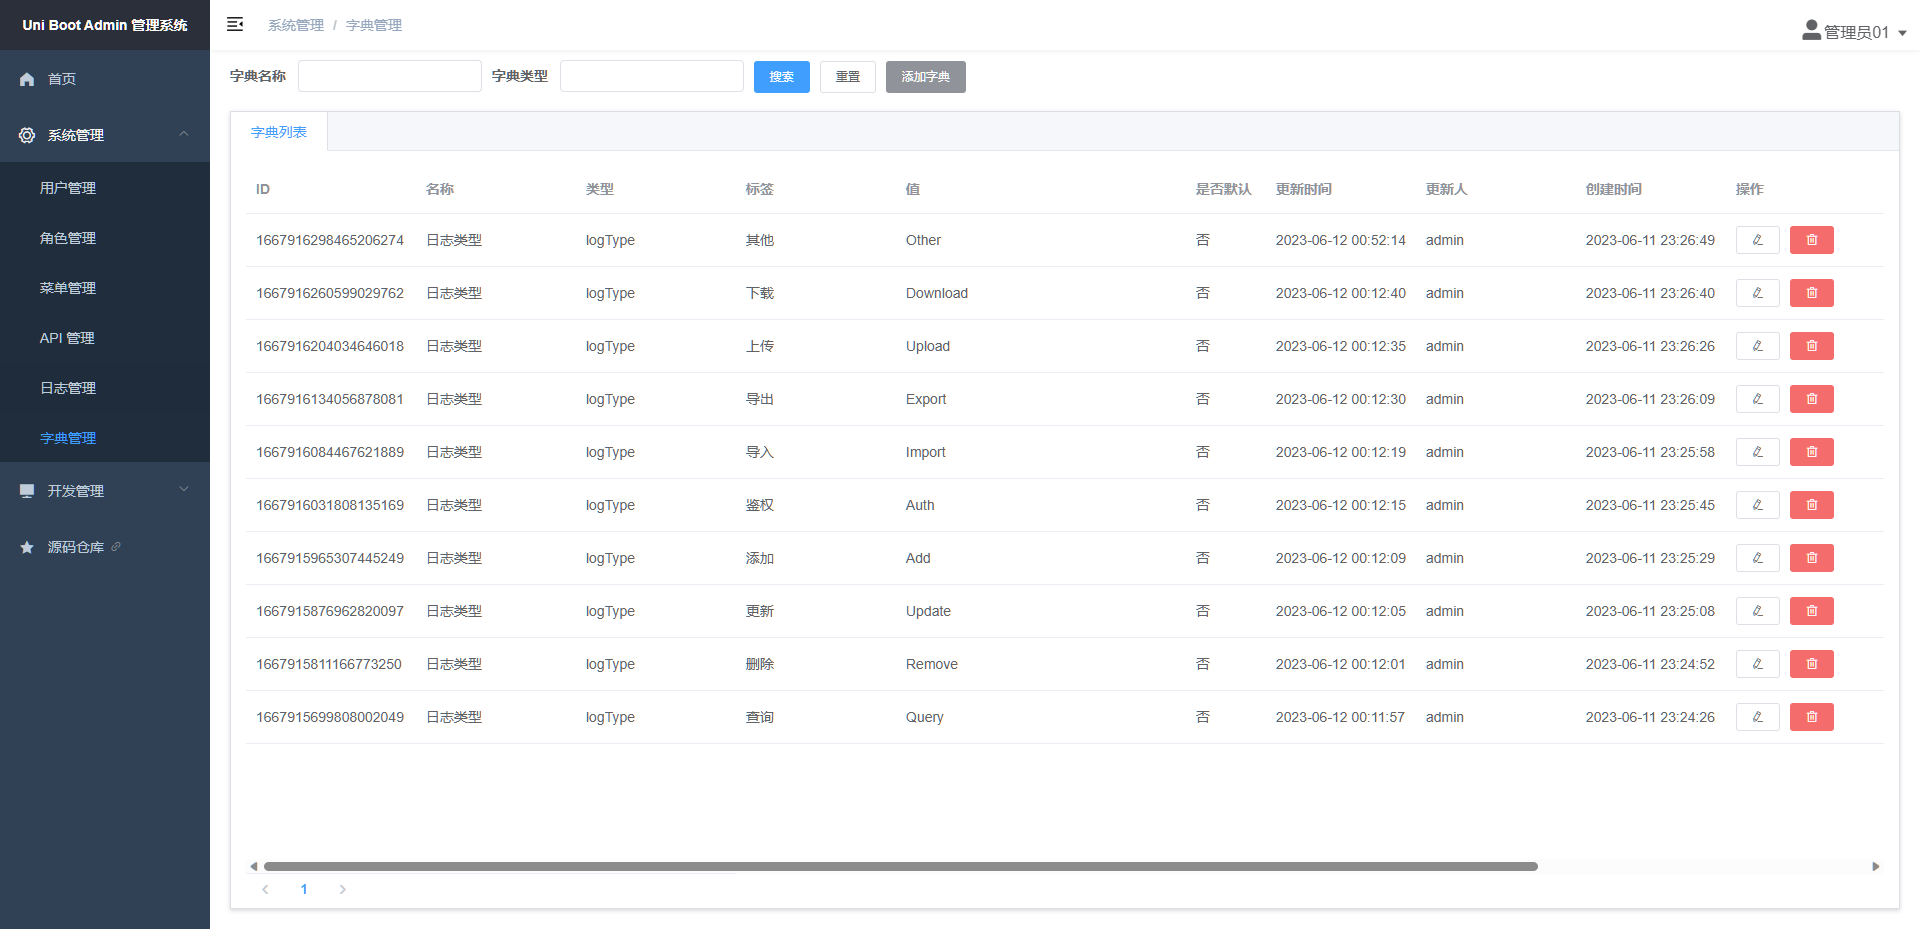Select the 字典列表 tab
This screenshot has width=1920, height=929.
click(279, 132)
